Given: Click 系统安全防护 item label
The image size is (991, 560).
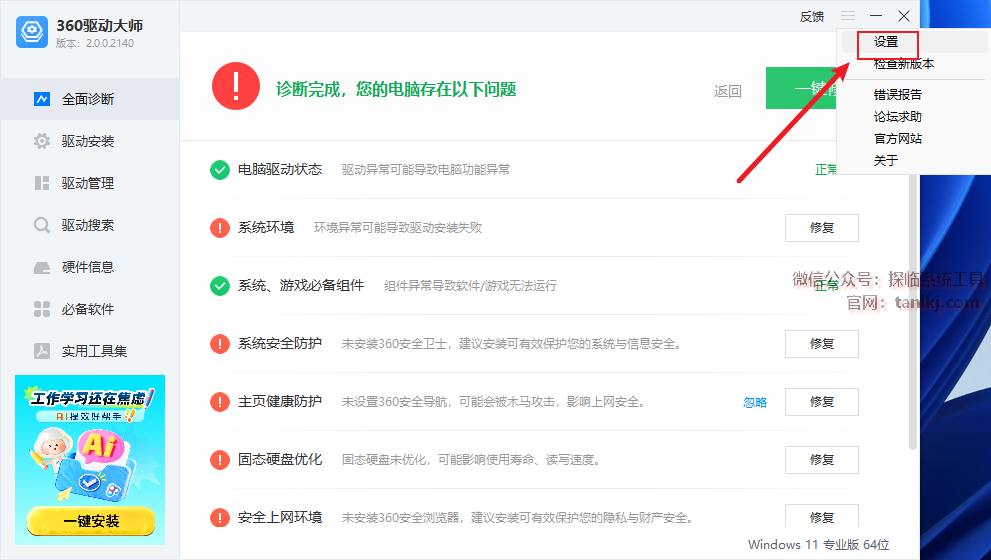Looking at the screenshot, I should point(280,344).
